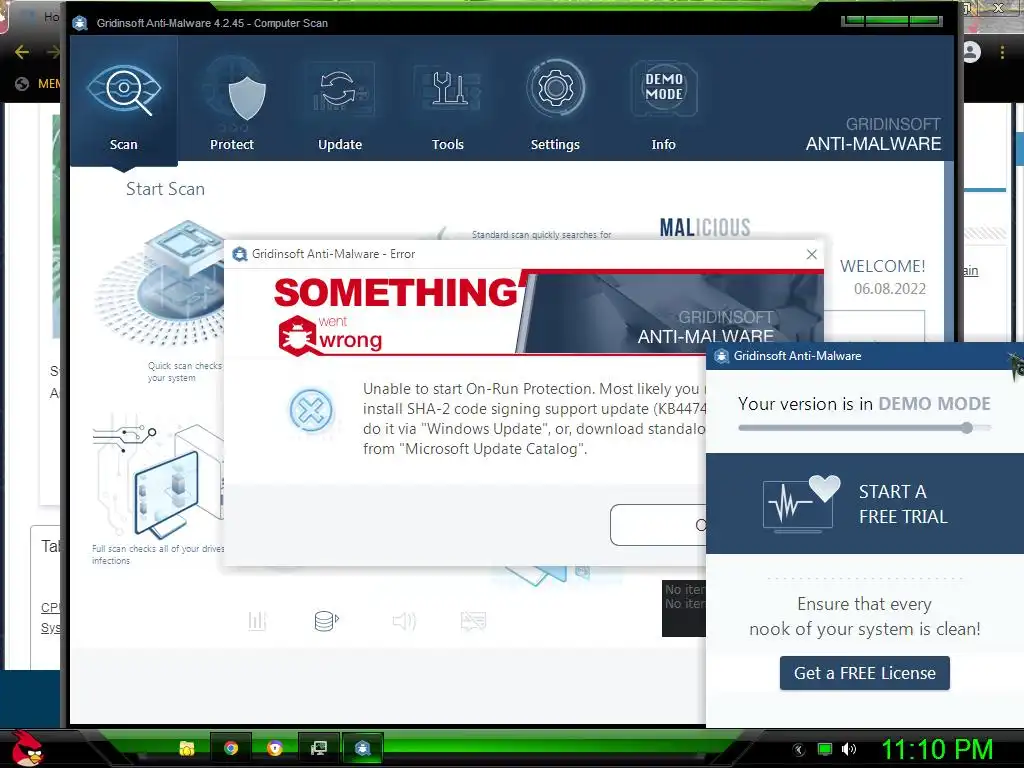Close the Error dialog with X

(812, 254)
